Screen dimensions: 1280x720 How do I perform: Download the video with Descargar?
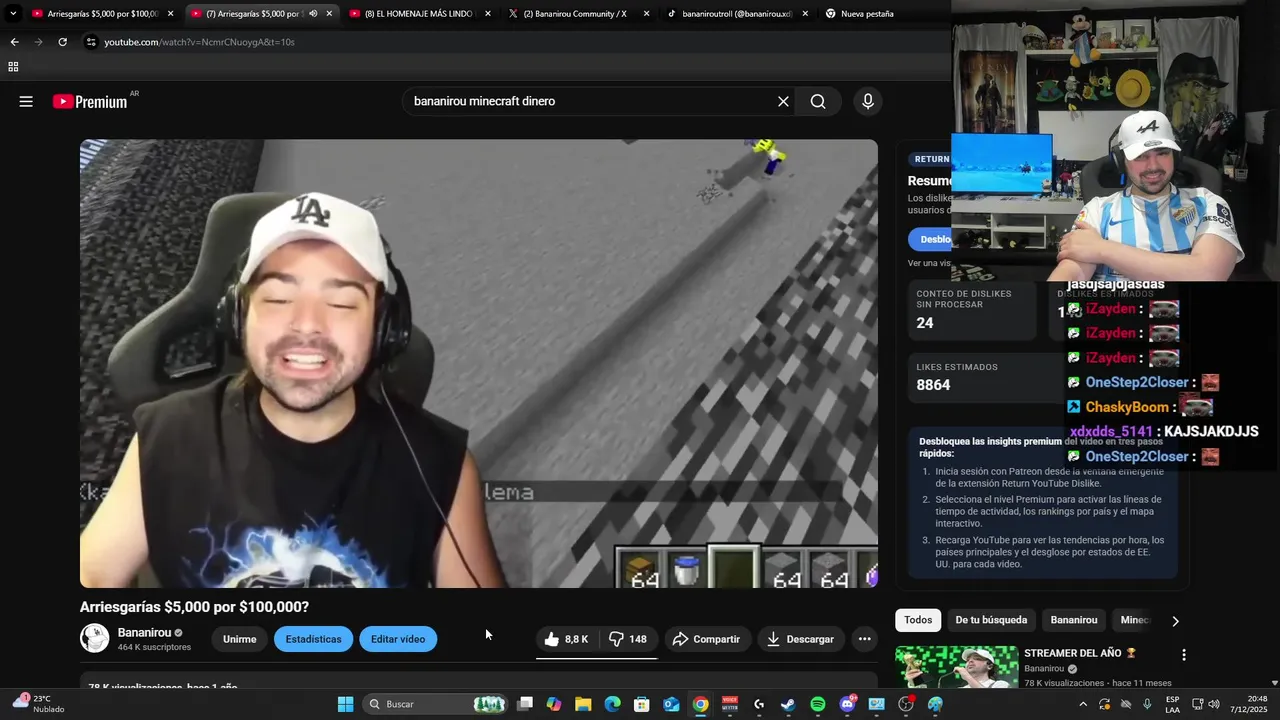800,639
